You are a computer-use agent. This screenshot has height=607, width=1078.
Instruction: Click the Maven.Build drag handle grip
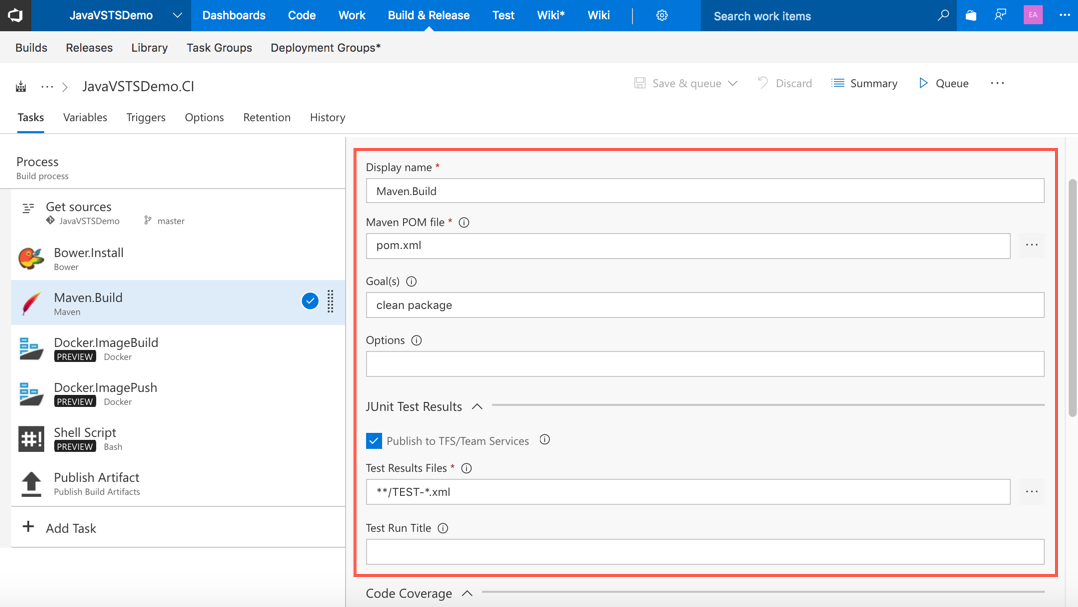[331, 301]
